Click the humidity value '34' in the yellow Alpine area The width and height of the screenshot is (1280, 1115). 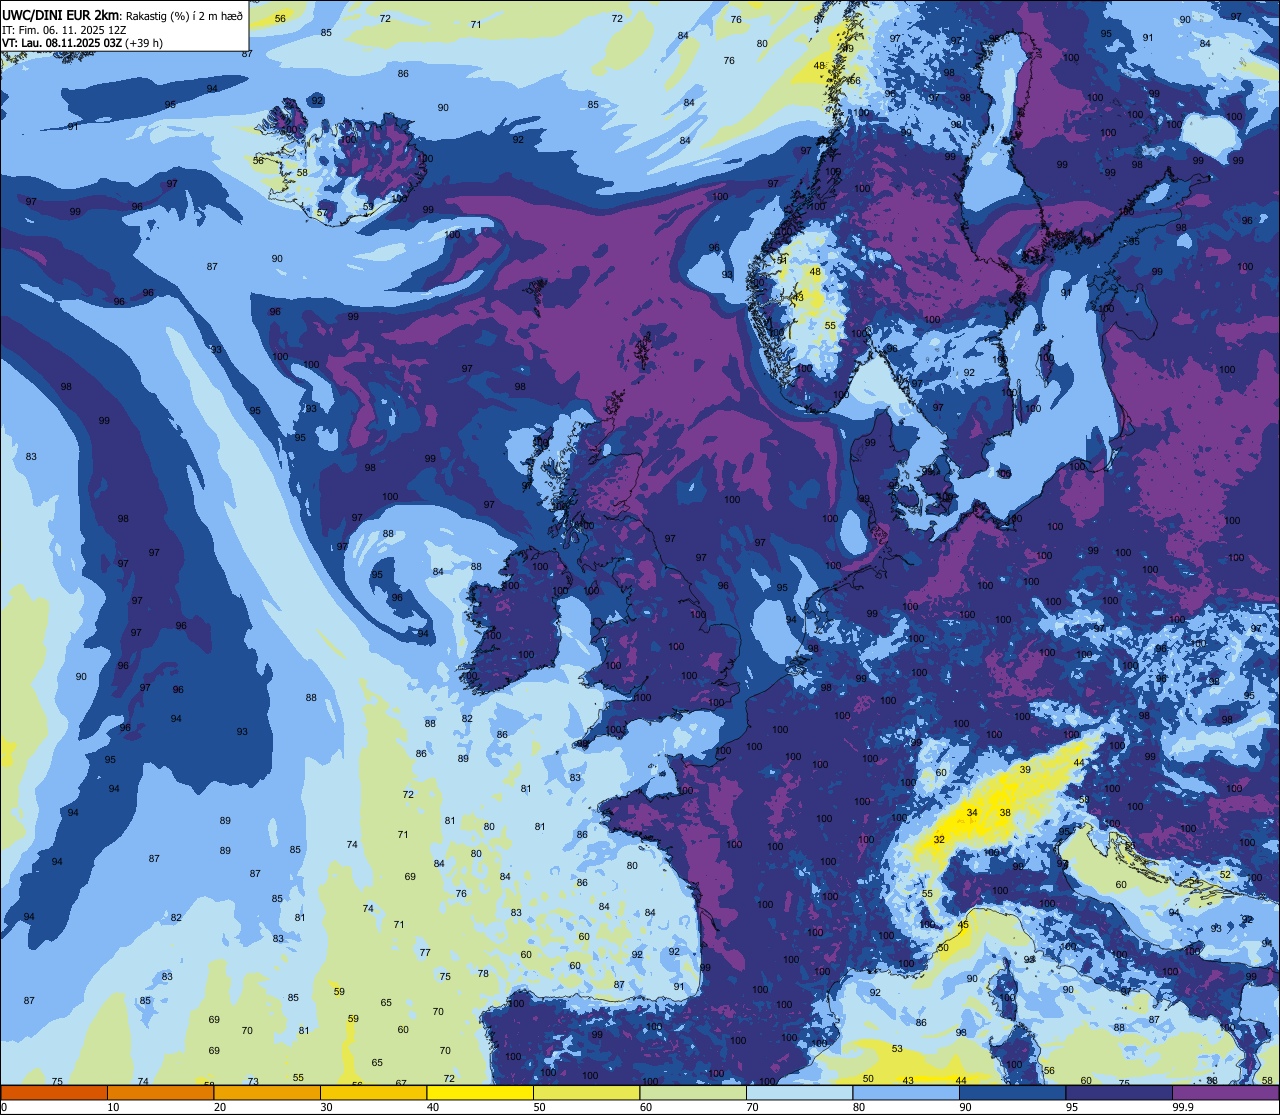[972, 813]
